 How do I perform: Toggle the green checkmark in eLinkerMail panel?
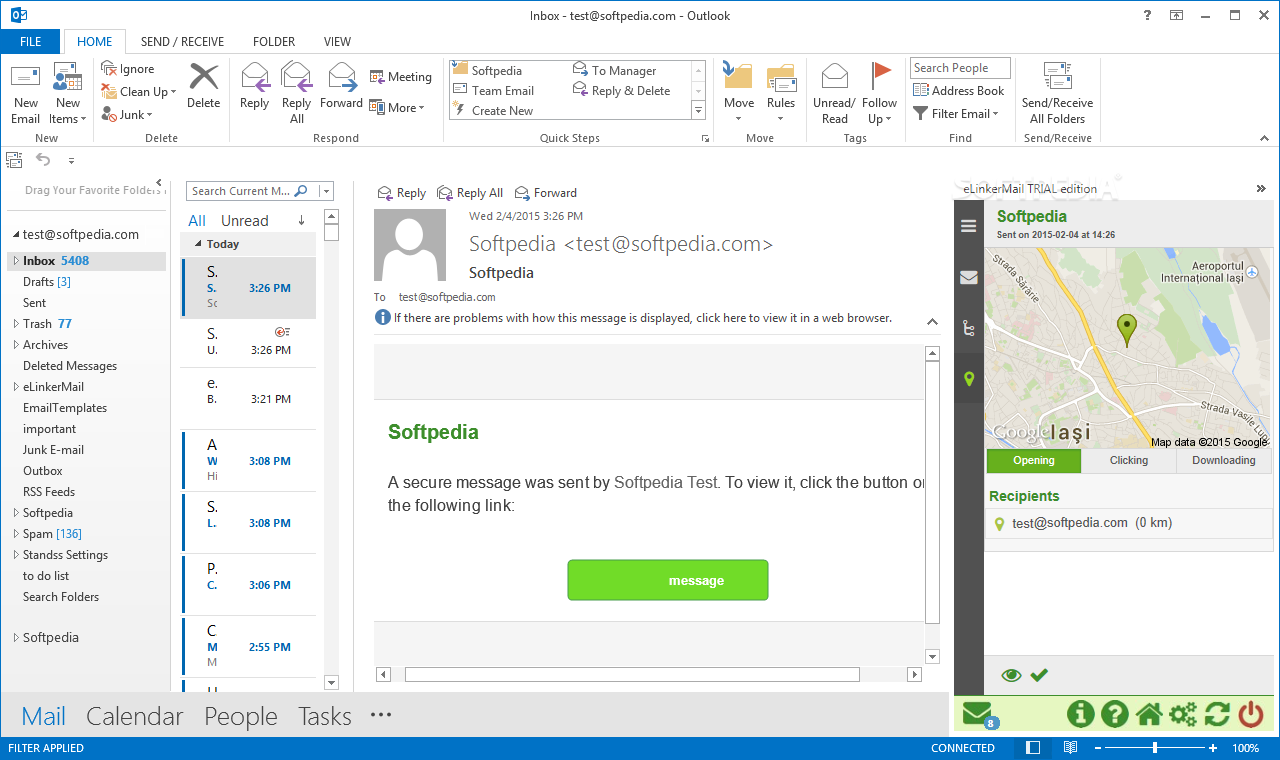click(x=1039, y=675)
